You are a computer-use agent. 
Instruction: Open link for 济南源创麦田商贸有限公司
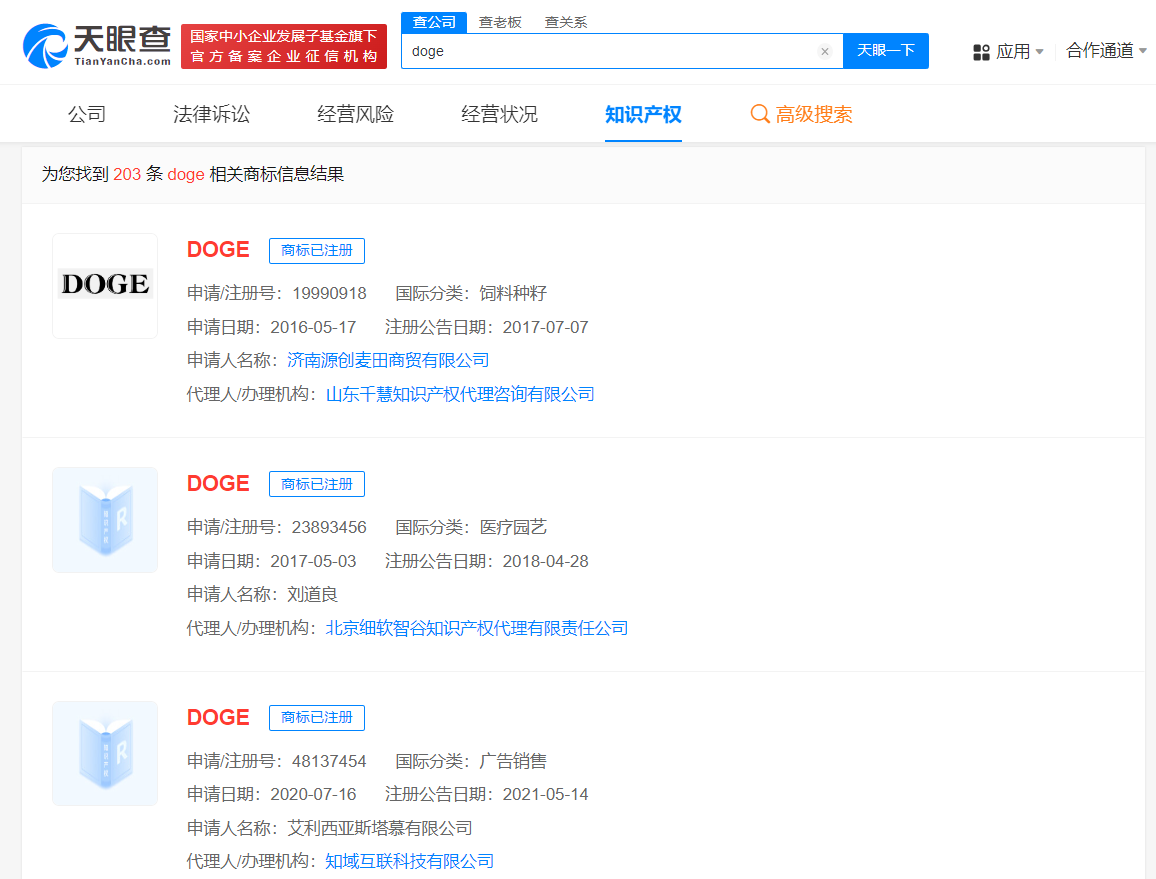(x=387, y=360)
